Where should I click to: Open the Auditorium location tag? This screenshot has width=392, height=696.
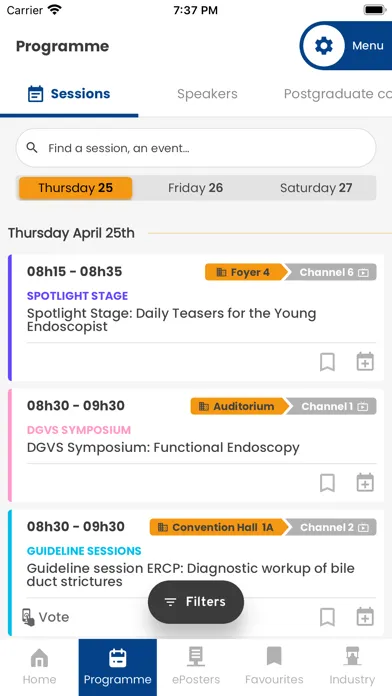[x=238, y=406]
